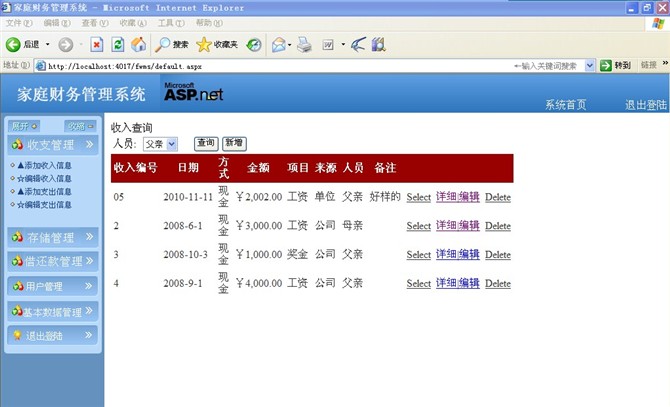Click 退出登陆 link in header
This screenshot has width=670, height=407.
[646, 105]
